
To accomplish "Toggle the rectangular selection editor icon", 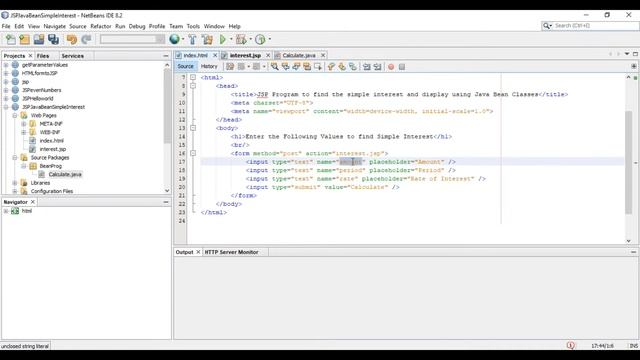I will point(318,67).
